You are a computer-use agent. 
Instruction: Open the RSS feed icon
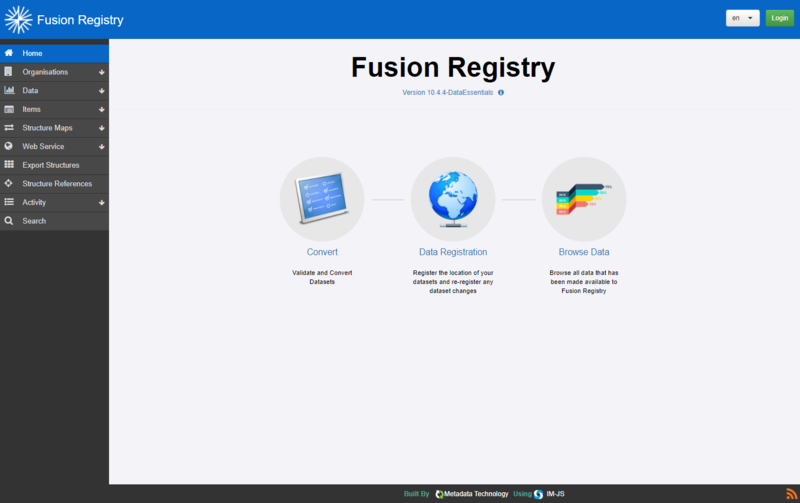point(791,493)
